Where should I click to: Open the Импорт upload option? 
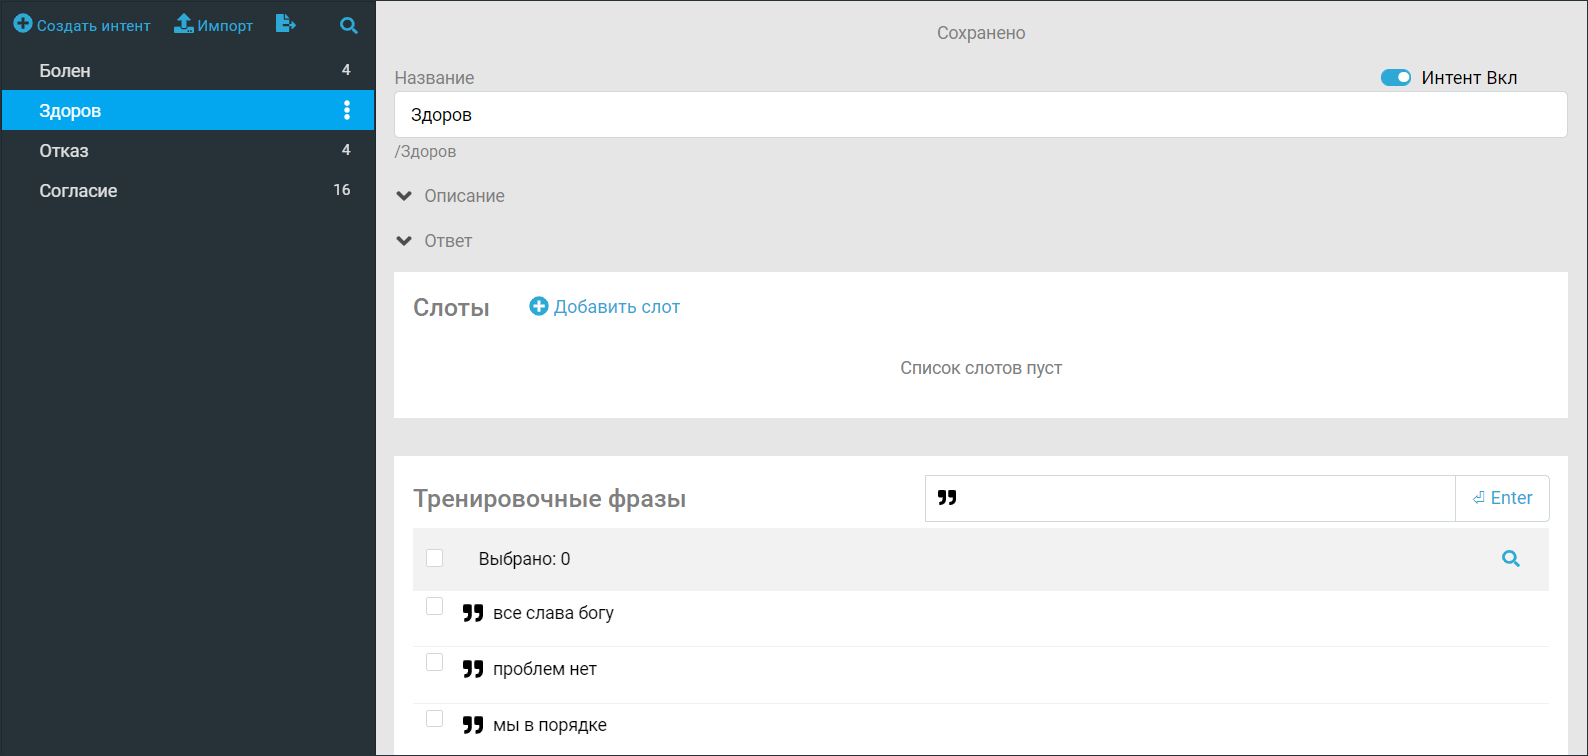[214, 25]
